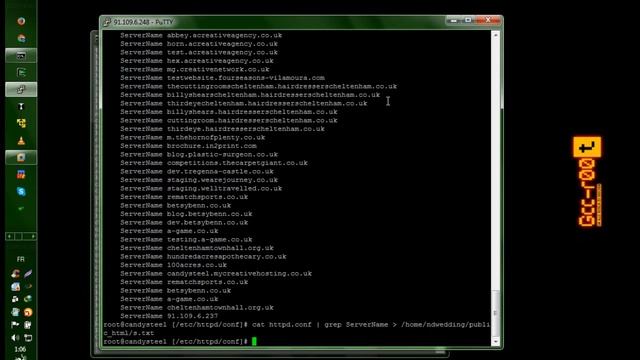Click the cat httpd.conf grep command line
Viewport: 640px width, 360px height.
pos(296,329)
